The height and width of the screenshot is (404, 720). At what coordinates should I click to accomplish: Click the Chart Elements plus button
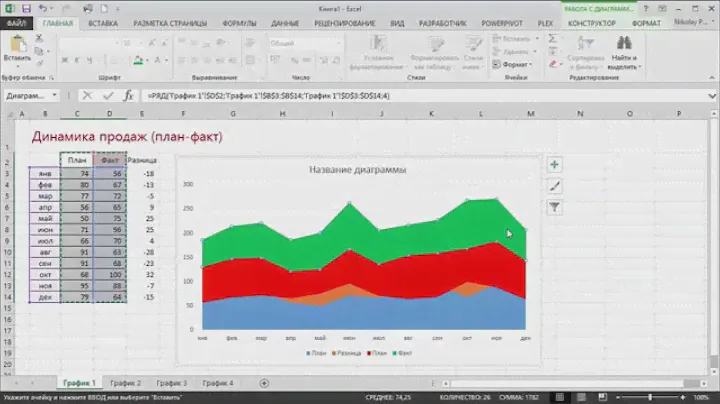555,164
